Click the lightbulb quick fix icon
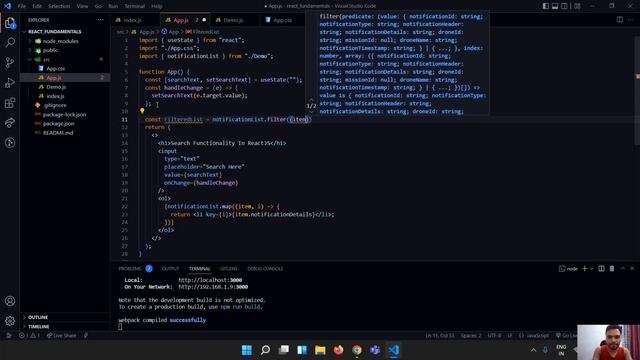This screenshot has height=360, width=640. (x=142, y=111)
